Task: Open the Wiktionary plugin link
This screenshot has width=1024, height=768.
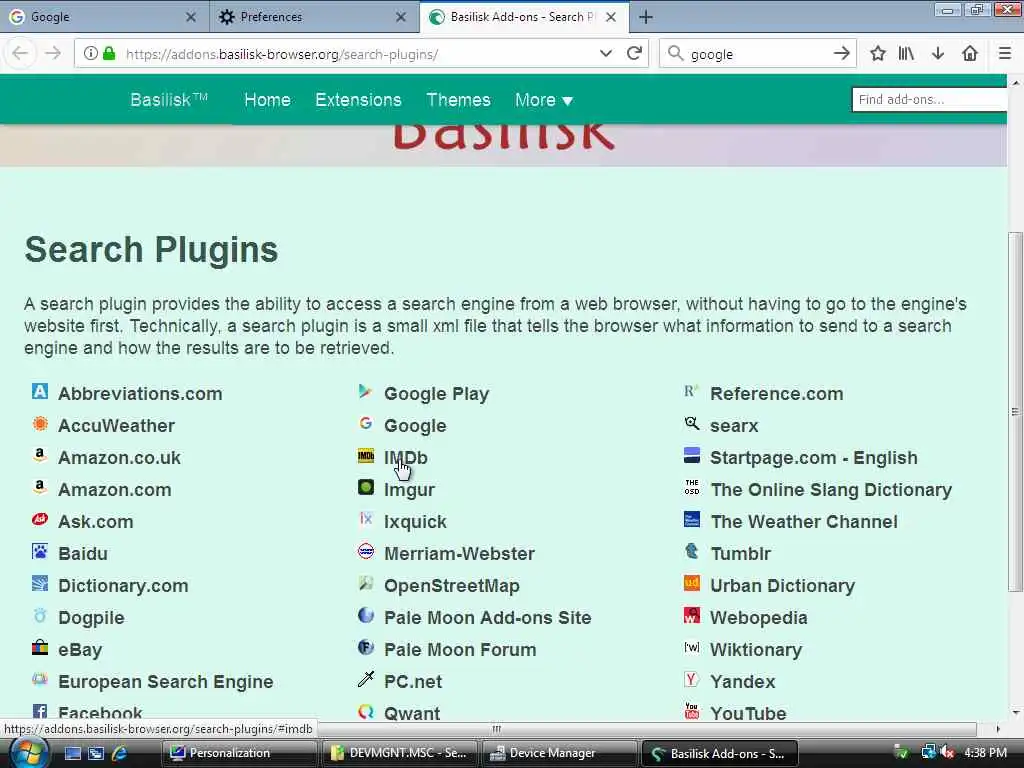Action: [756, 650]
